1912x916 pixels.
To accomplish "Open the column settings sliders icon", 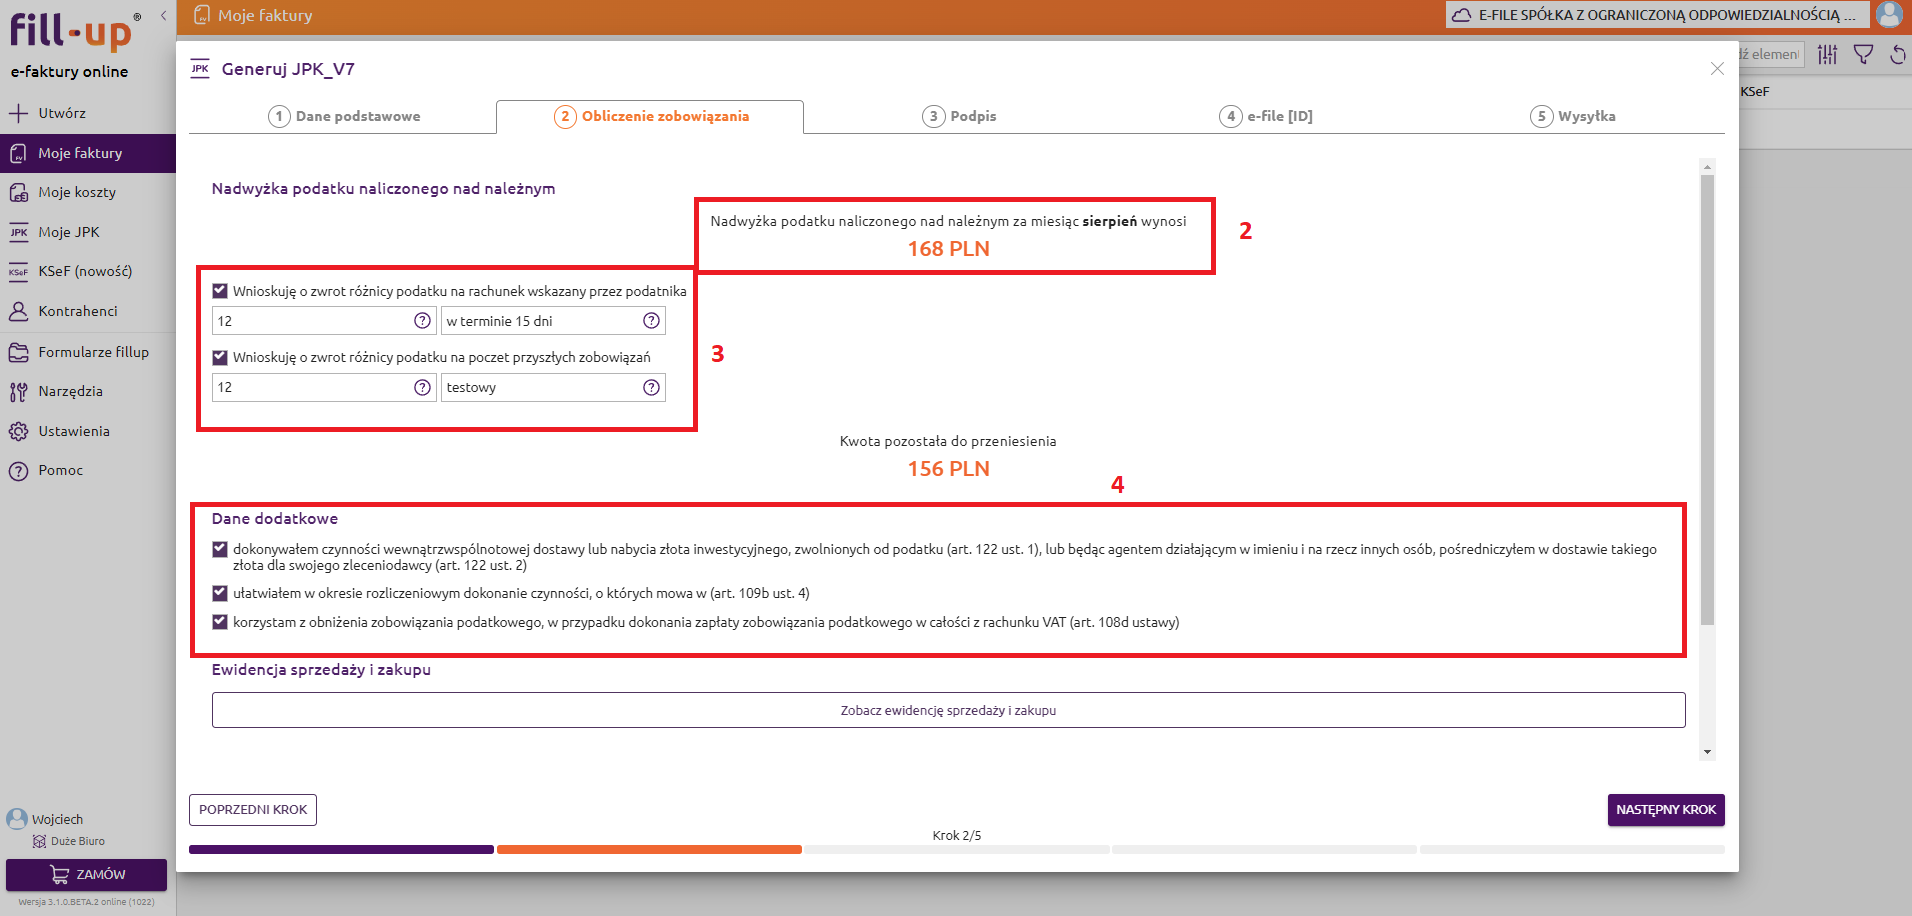I will point(1827,54).
